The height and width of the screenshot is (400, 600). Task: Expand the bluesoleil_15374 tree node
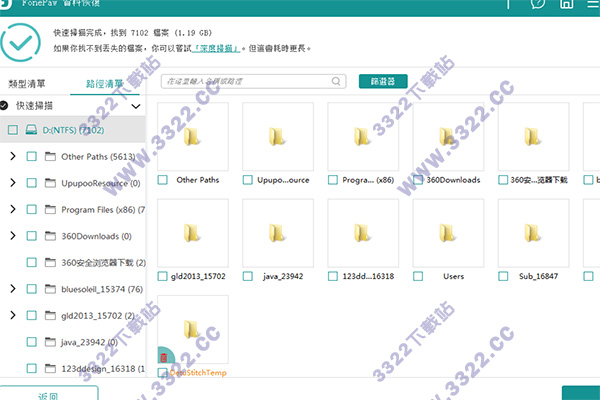13,289
